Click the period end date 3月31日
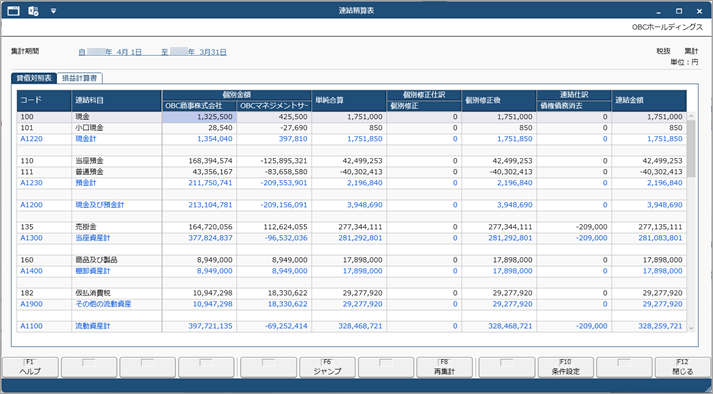The image size is (713, 394). tap(213, 52)
